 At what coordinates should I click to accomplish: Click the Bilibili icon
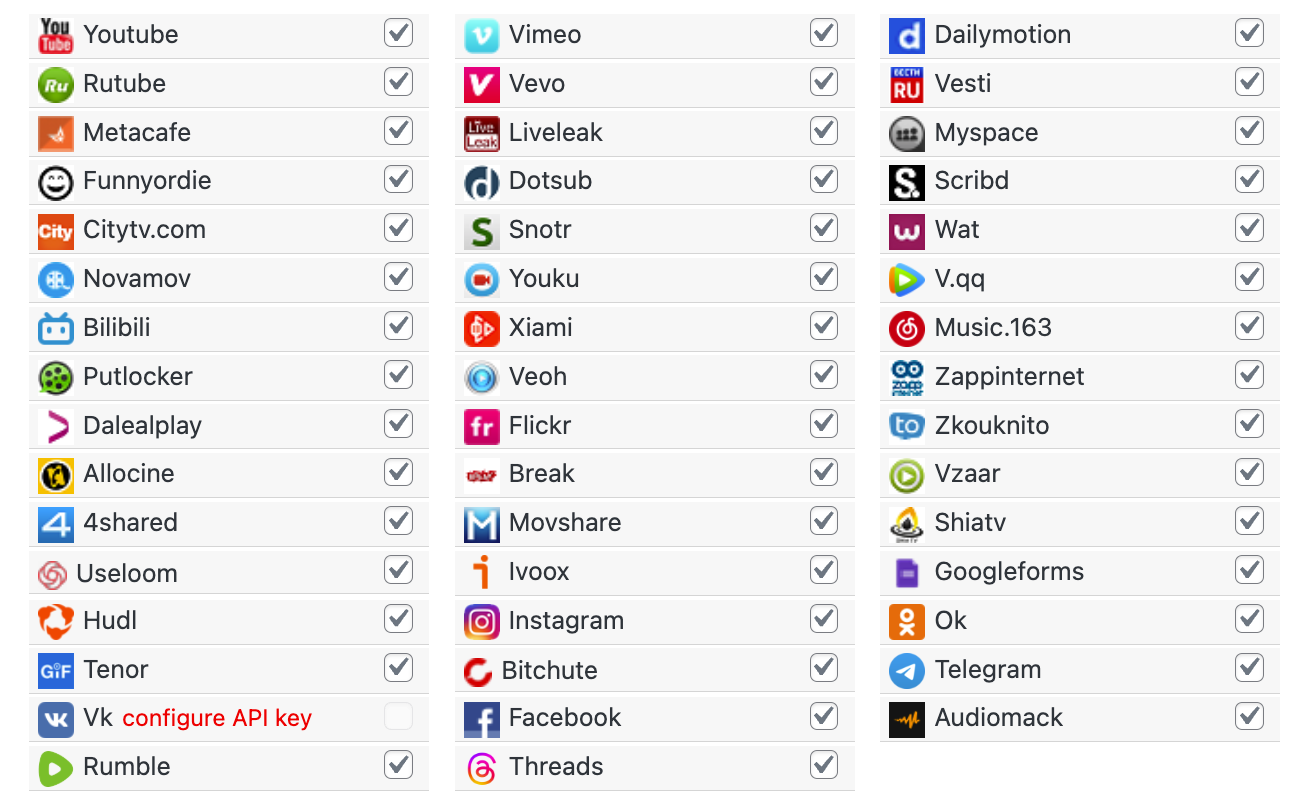tap(55, 327)
